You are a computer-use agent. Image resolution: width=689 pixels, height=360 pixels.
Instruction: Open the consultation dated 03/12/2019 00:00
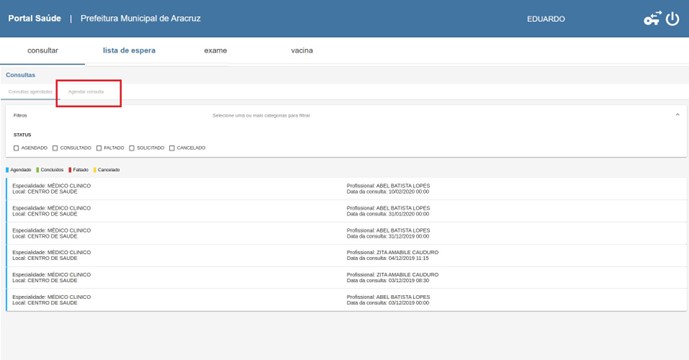346,300
